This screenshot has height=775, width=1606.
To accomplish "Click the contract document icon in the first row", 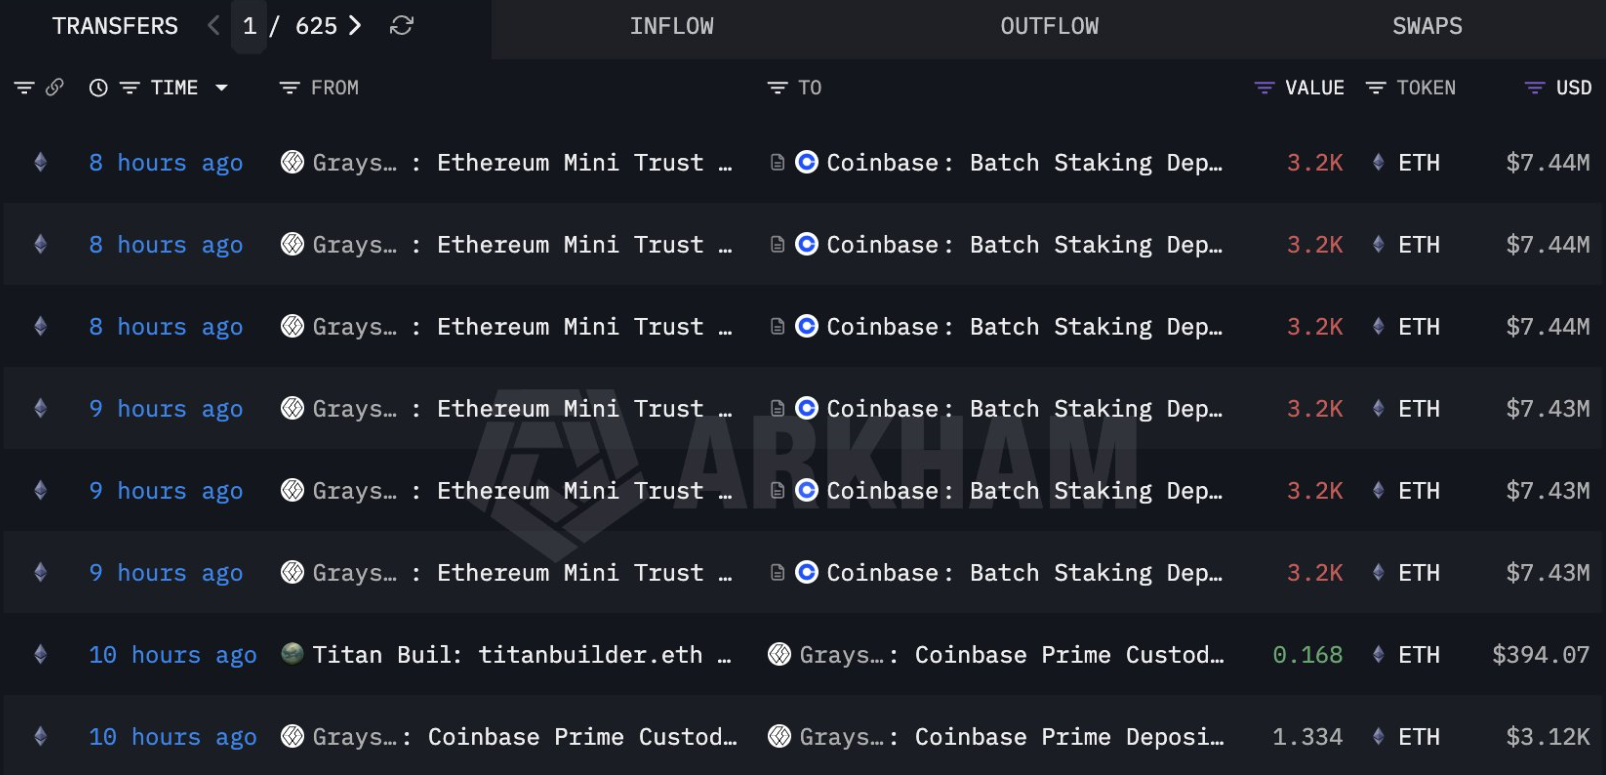I will [x=777, y=162].
